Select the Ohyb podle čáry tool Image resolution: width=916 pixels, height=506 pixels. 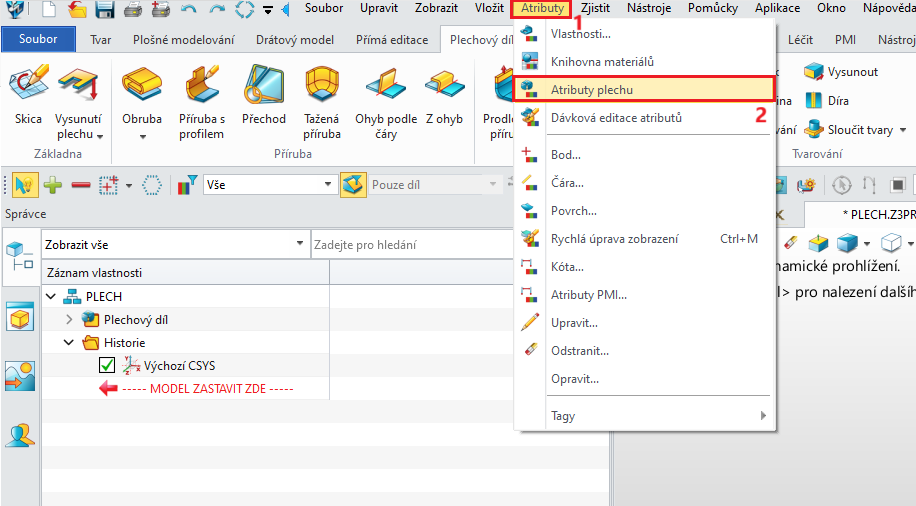point(386,103)
